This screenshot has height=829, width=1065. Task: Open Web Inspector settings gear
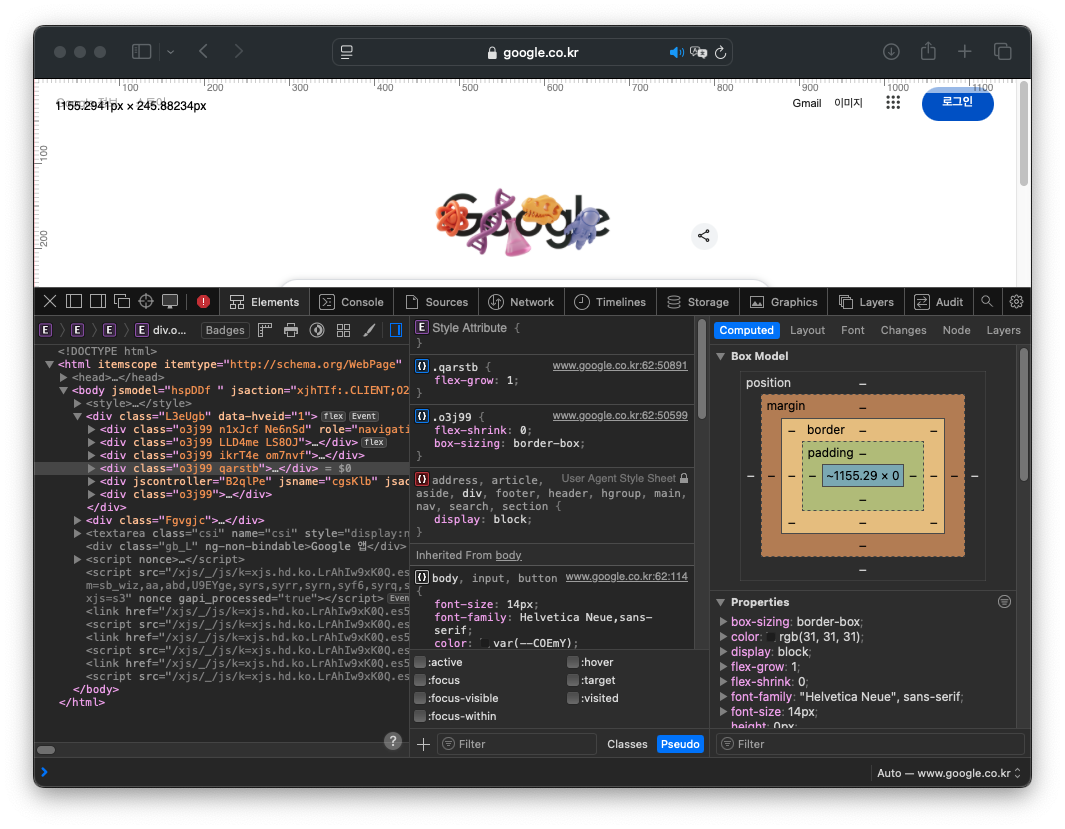click(1016, 301)
